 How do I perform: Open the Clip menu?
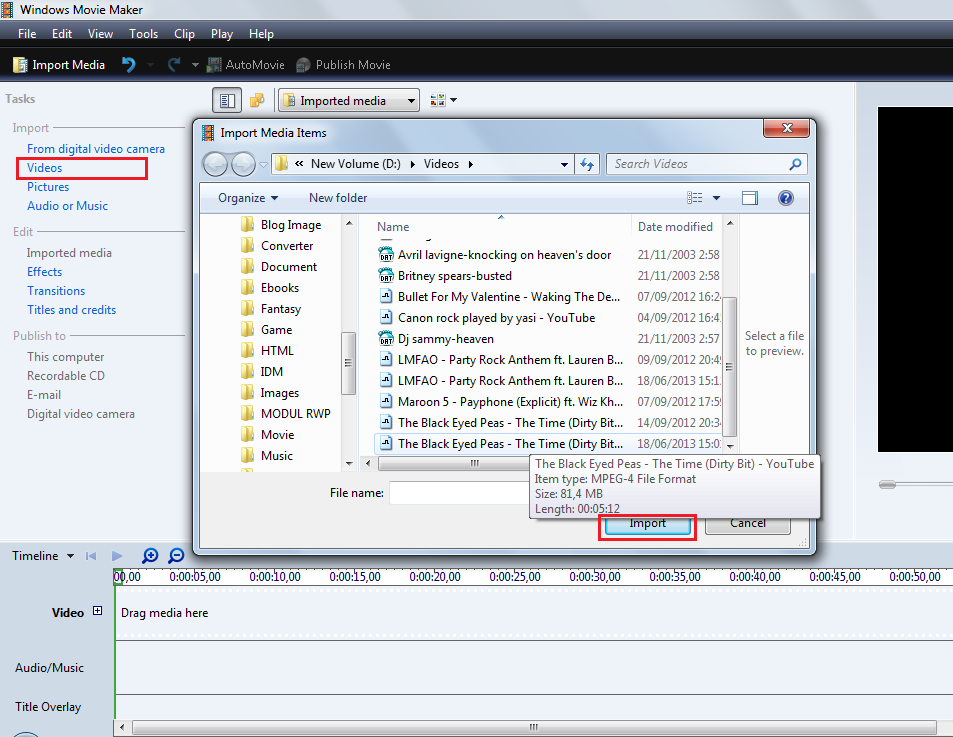pyautogui.click(x=184, y=34)
